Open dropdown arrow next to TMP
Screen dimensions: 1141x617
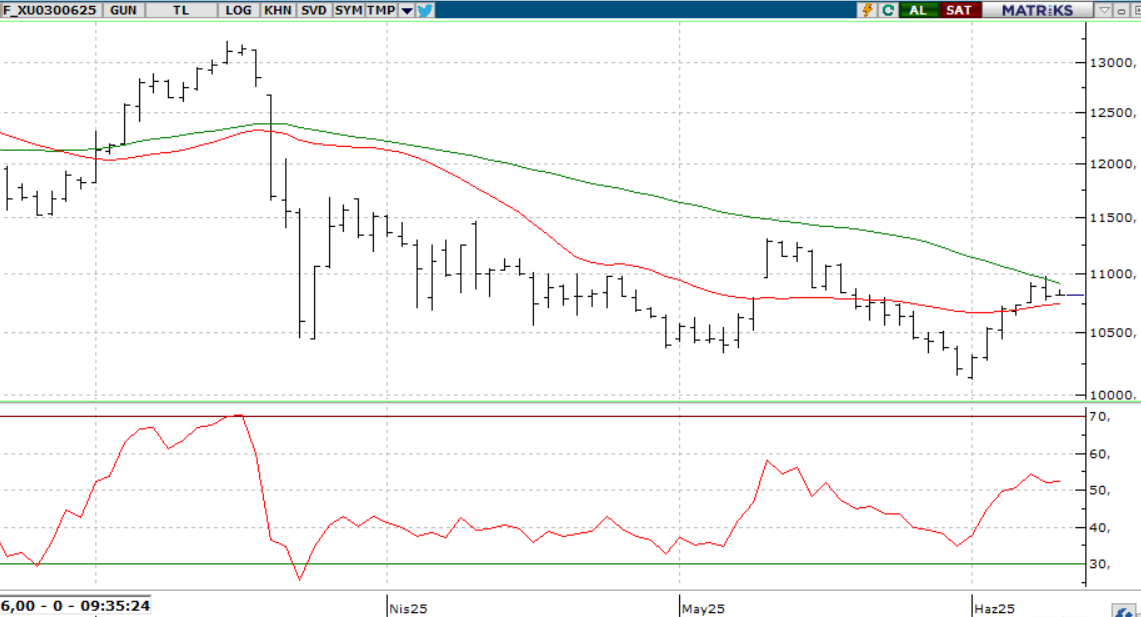(407, 10)
